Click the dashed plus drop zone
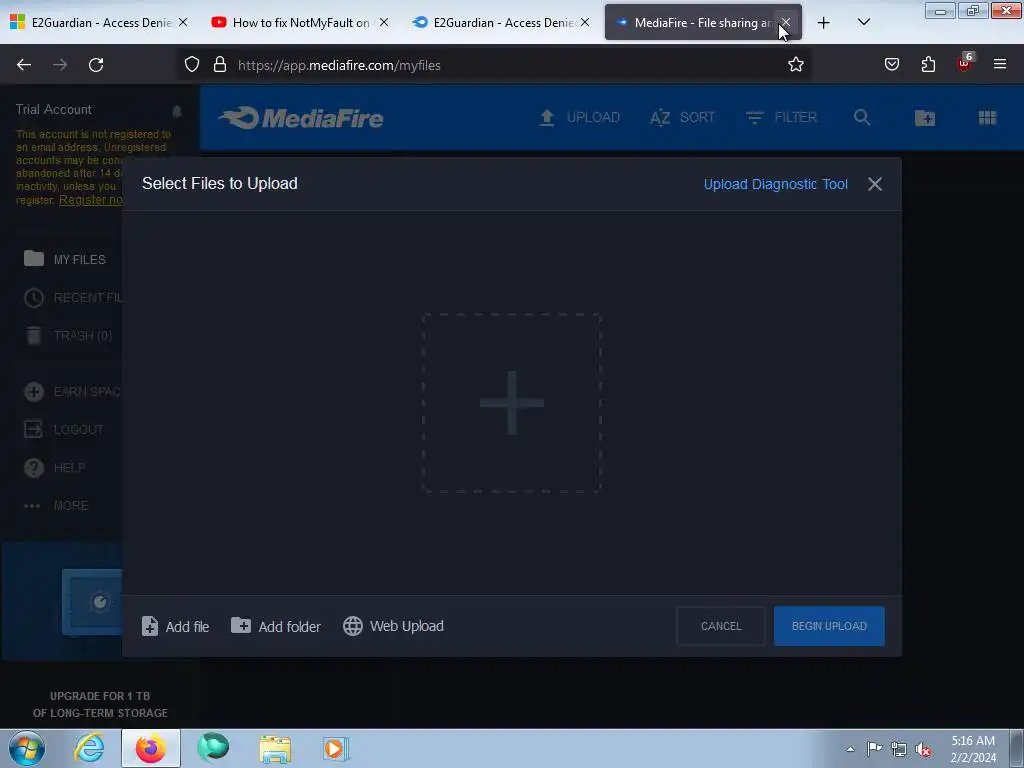Viewport: 1024px width, 768px height. point(511,402)
